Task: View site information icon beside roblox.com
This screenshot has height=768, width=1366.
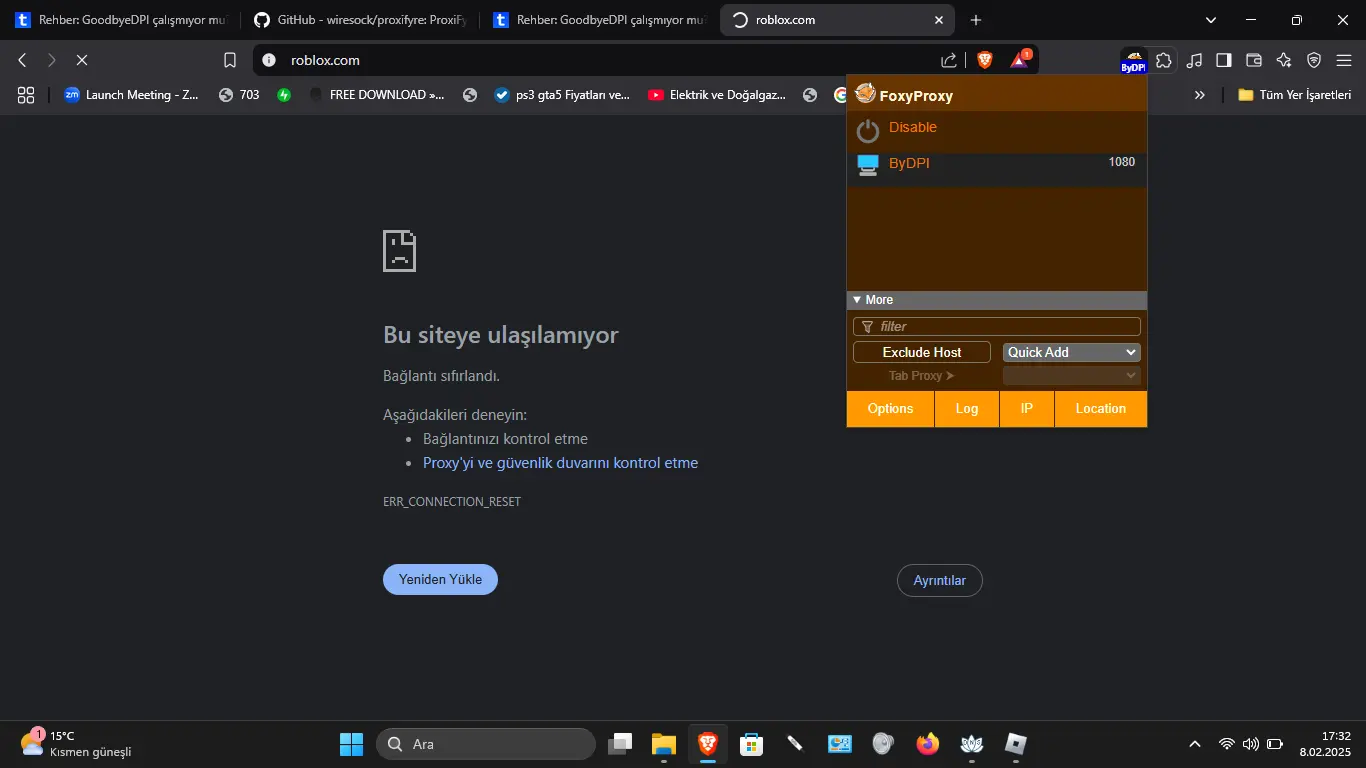Action: point(268,60)
